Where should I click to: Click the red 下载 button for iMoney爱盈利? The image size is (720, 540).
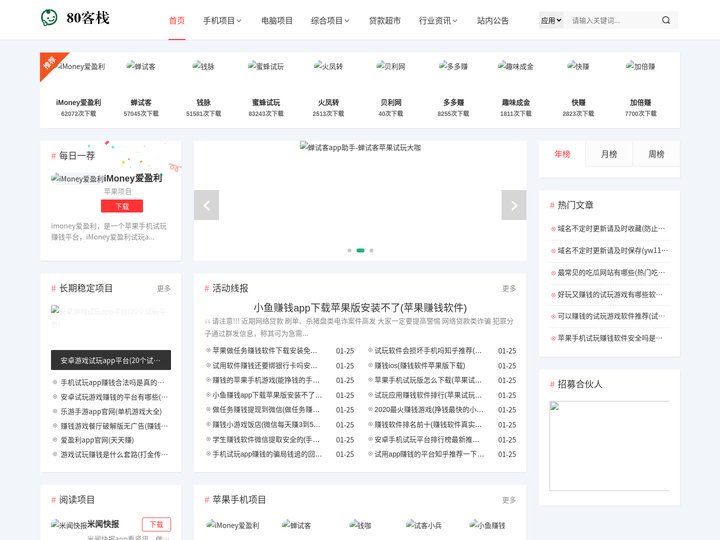coord(122,206)
